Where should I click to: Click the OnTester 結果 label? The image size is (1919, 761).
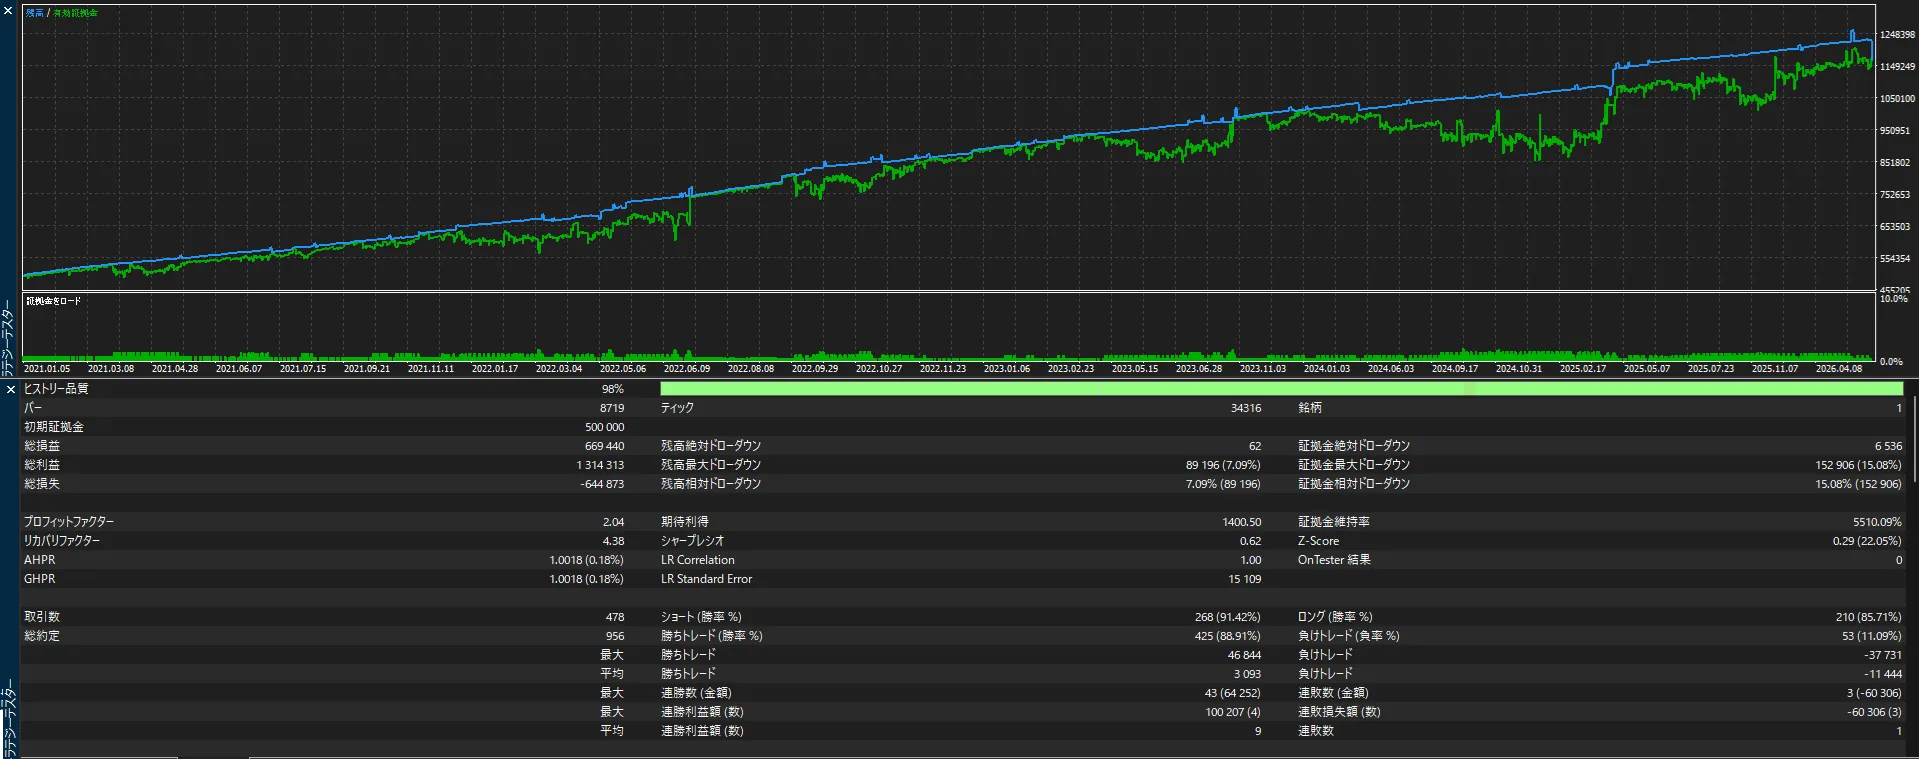(1334, 560)
